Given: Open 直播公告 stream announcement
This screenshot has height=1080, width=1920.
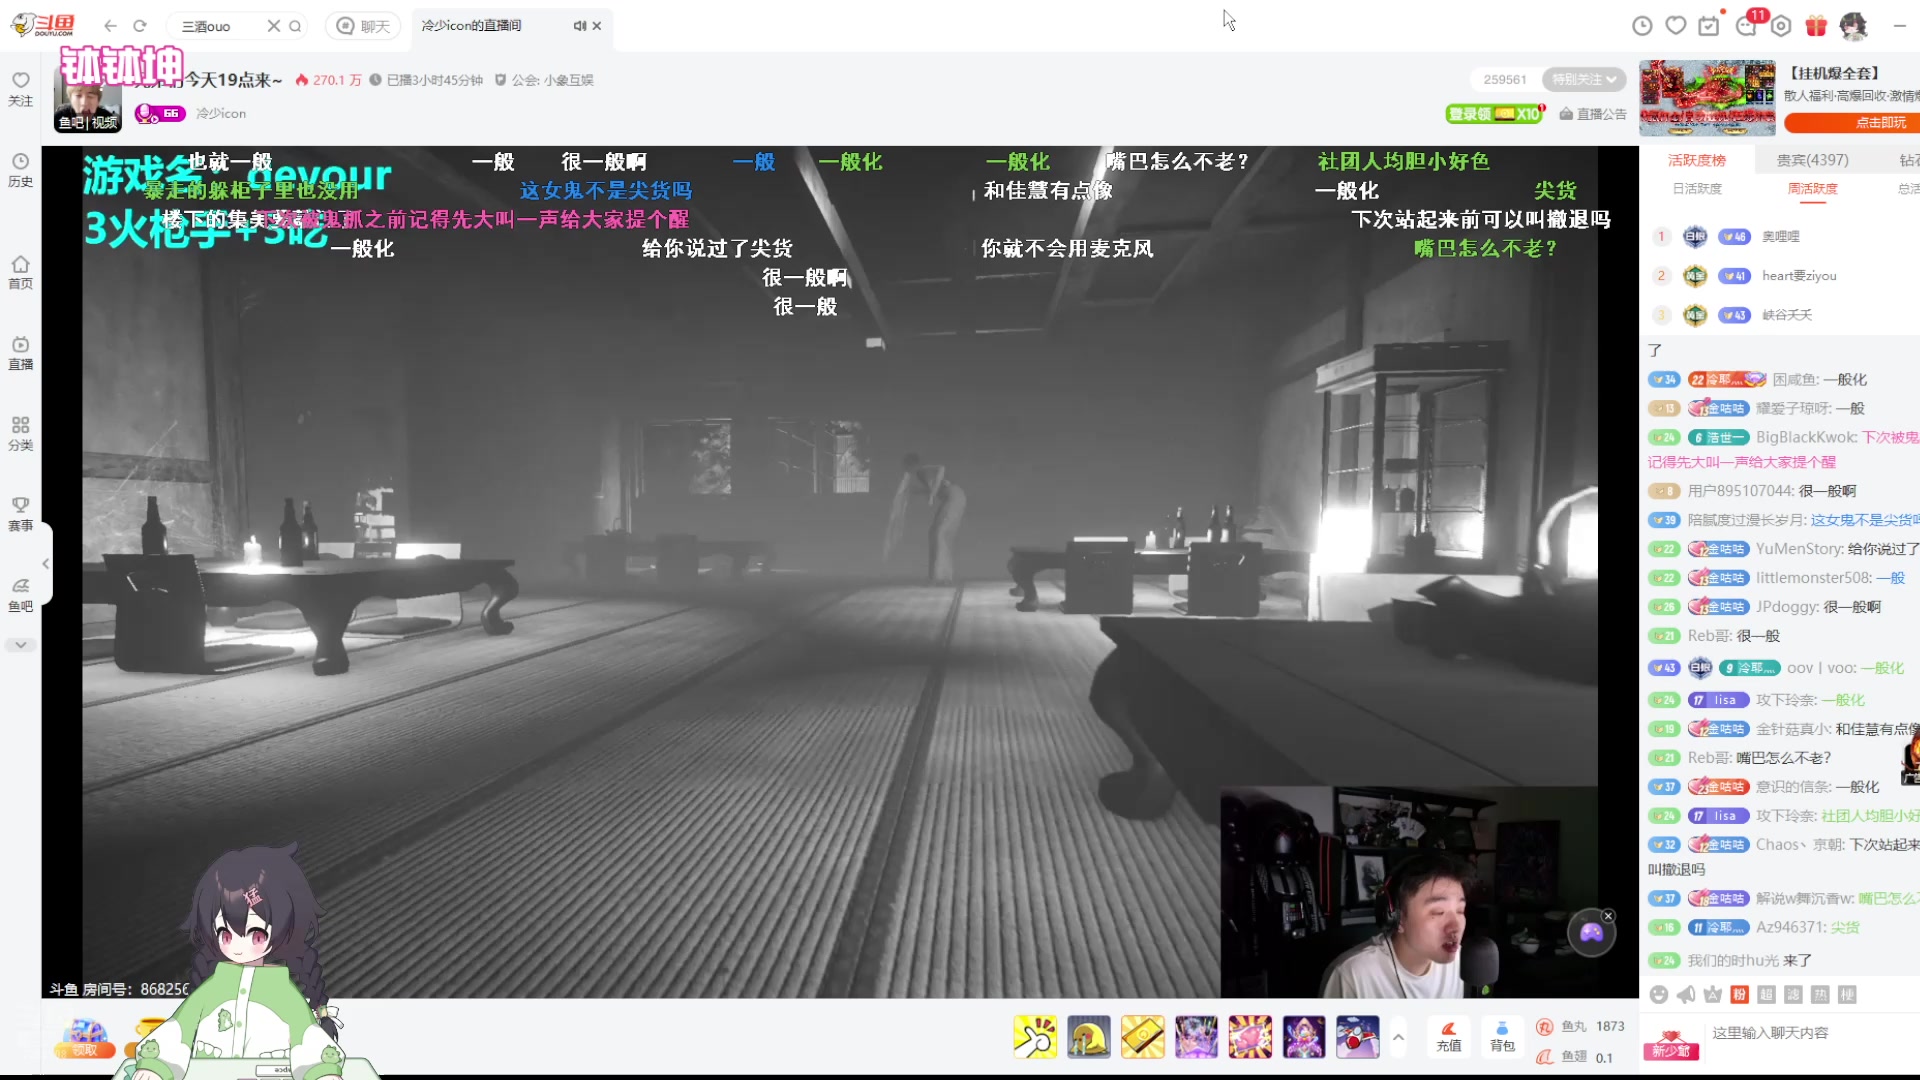Looking at the screenshot, I should [x=1593, y=114].
